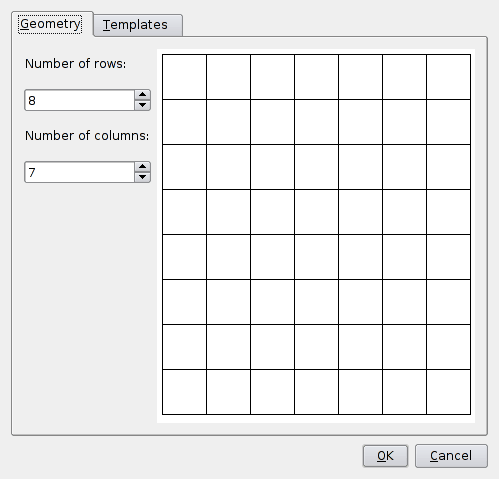Click the bottom-left cell of the grid preview
Image resolution: width=499 pixels, height=479 pixels.
pyautogui.click(x=184, y=392)
